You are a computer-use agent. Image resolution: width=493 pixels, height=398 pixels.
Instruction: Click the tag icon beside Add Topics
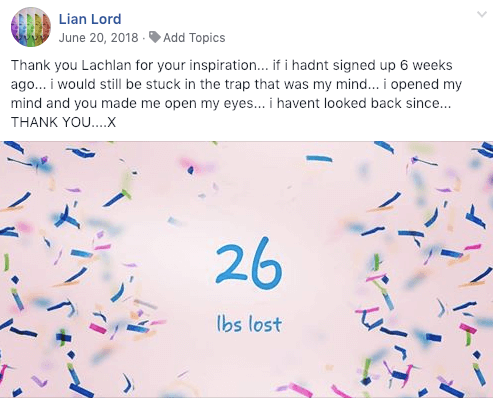coord(155,37)
